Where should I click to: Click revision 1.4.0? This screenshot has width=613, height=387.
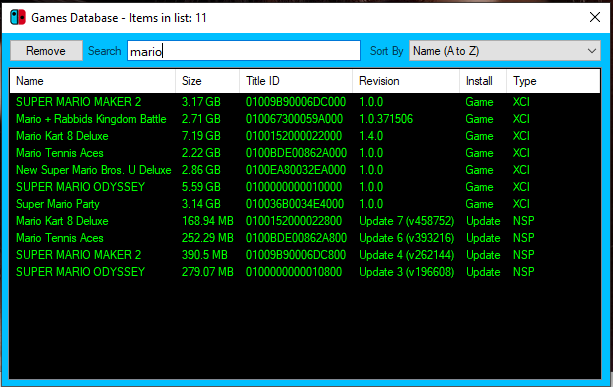[371, 136]
